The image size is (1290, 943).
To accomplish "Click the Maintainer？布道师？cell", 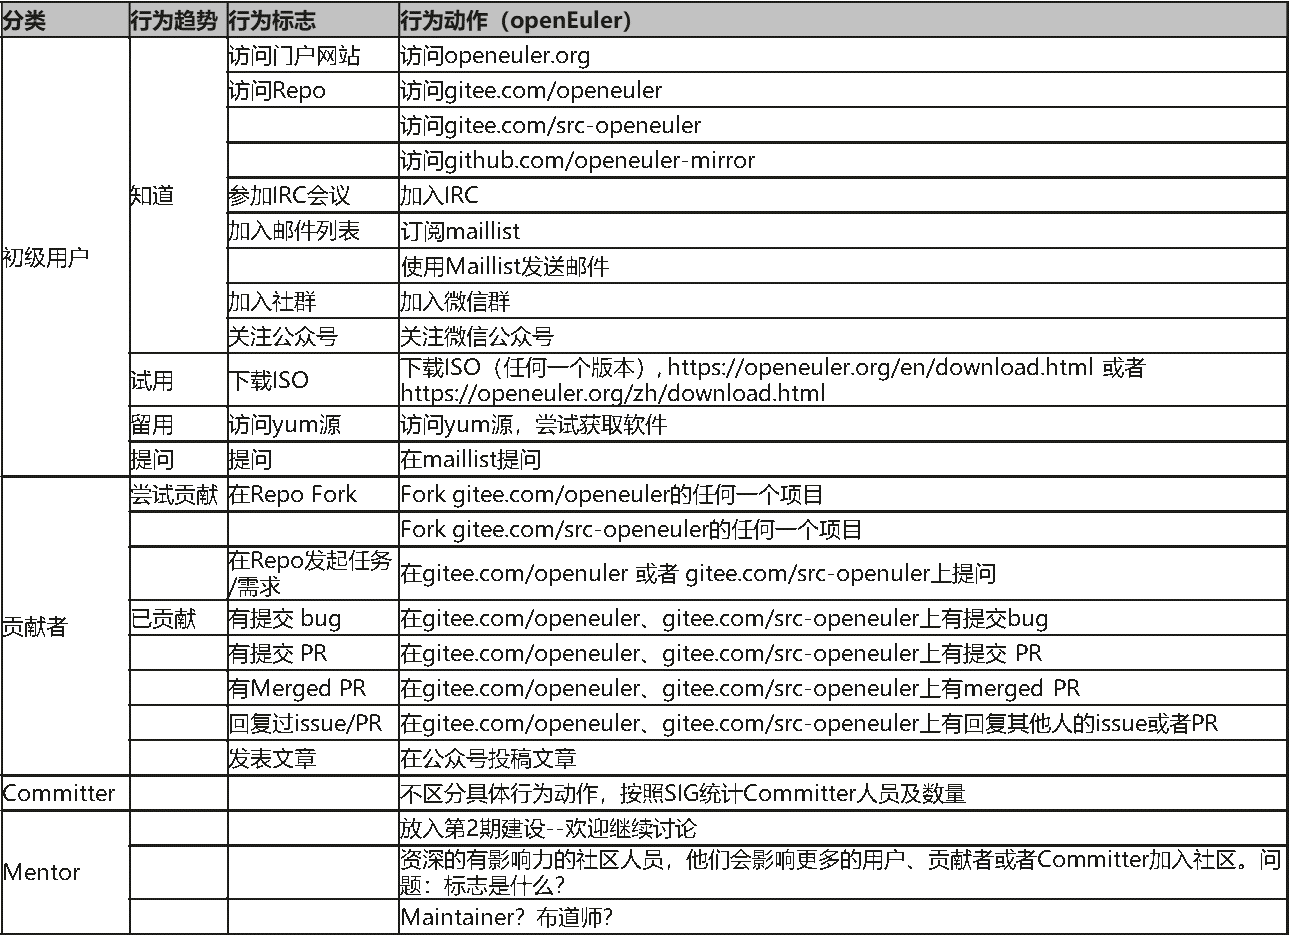I will pos(506,917).
